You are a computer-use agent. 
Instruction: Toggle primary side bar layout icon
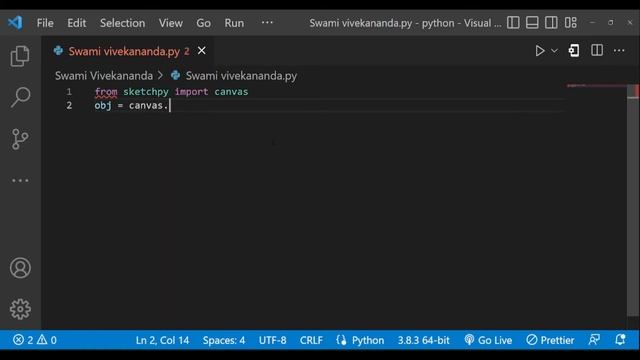[513, 22]
